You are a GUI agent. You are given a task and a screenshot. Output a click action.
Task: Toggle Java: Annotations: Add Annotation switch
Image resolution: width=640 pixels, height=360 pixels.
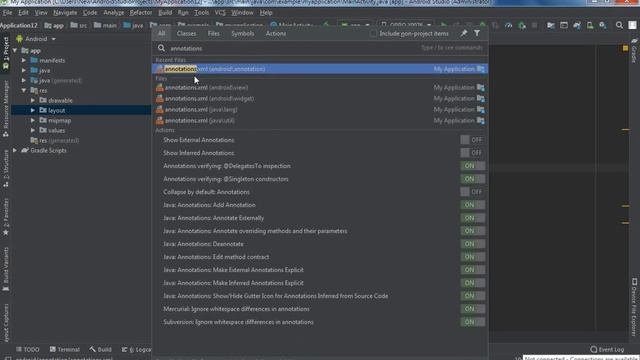(x=472, y=205)
